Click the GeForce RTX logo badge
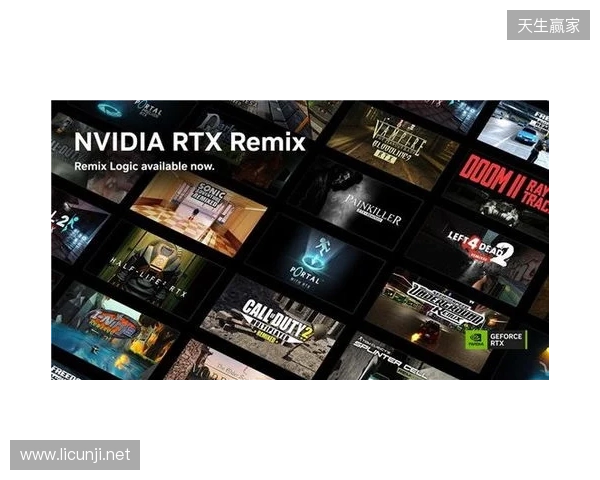 point(496,340)
